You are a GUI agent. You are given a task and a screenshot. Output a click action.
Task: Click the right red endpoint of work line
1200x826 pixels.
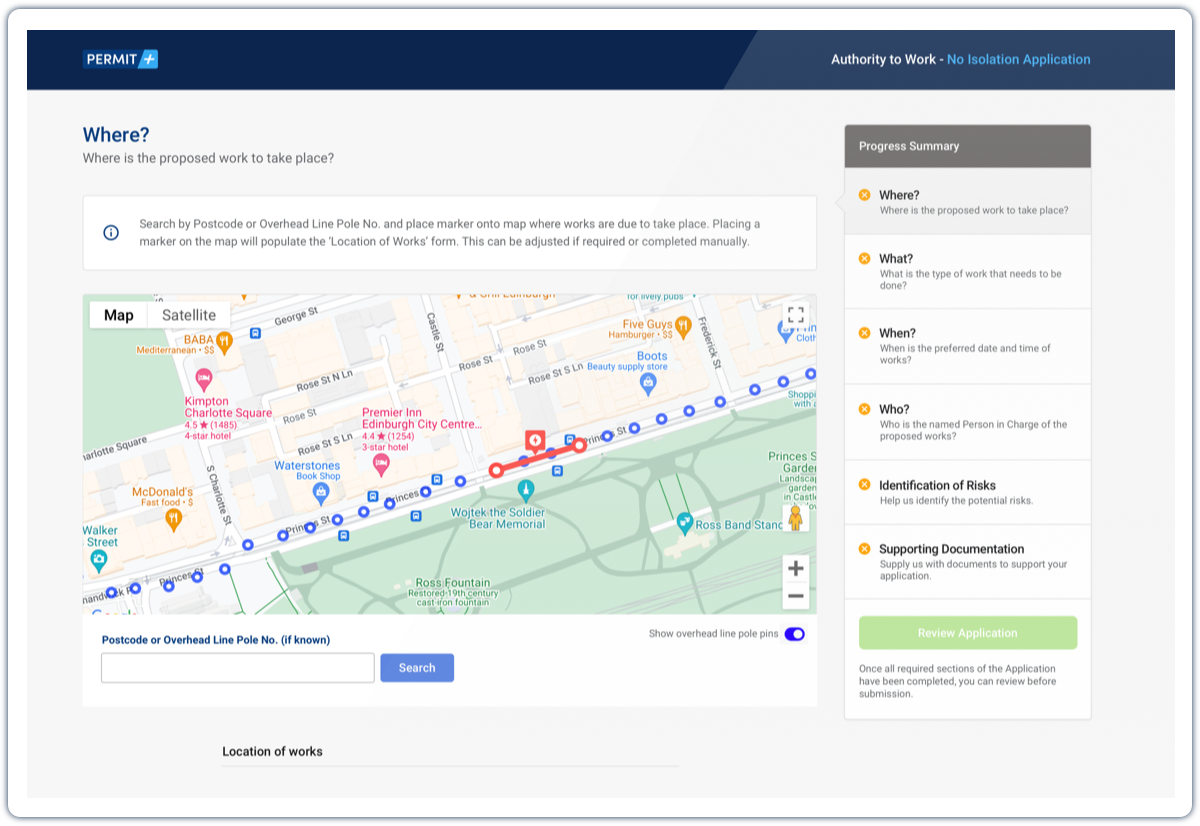(x=579, y=446)
